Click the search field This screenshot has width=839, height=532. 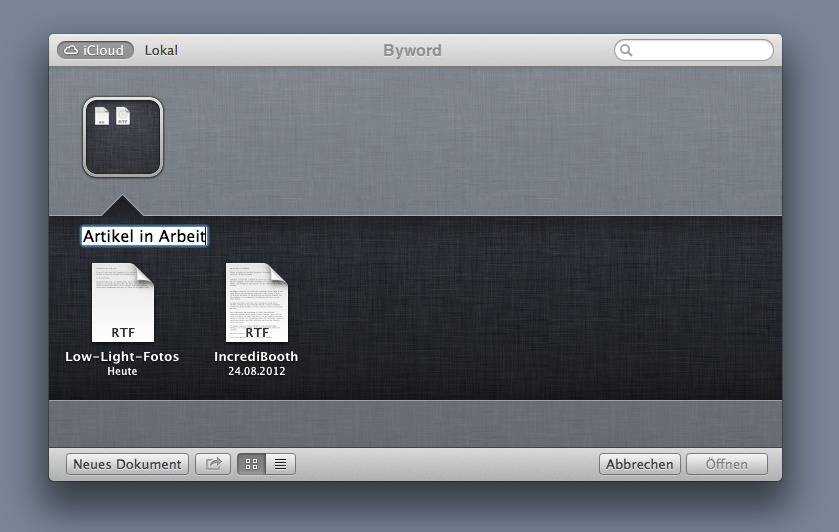[693, 50]
